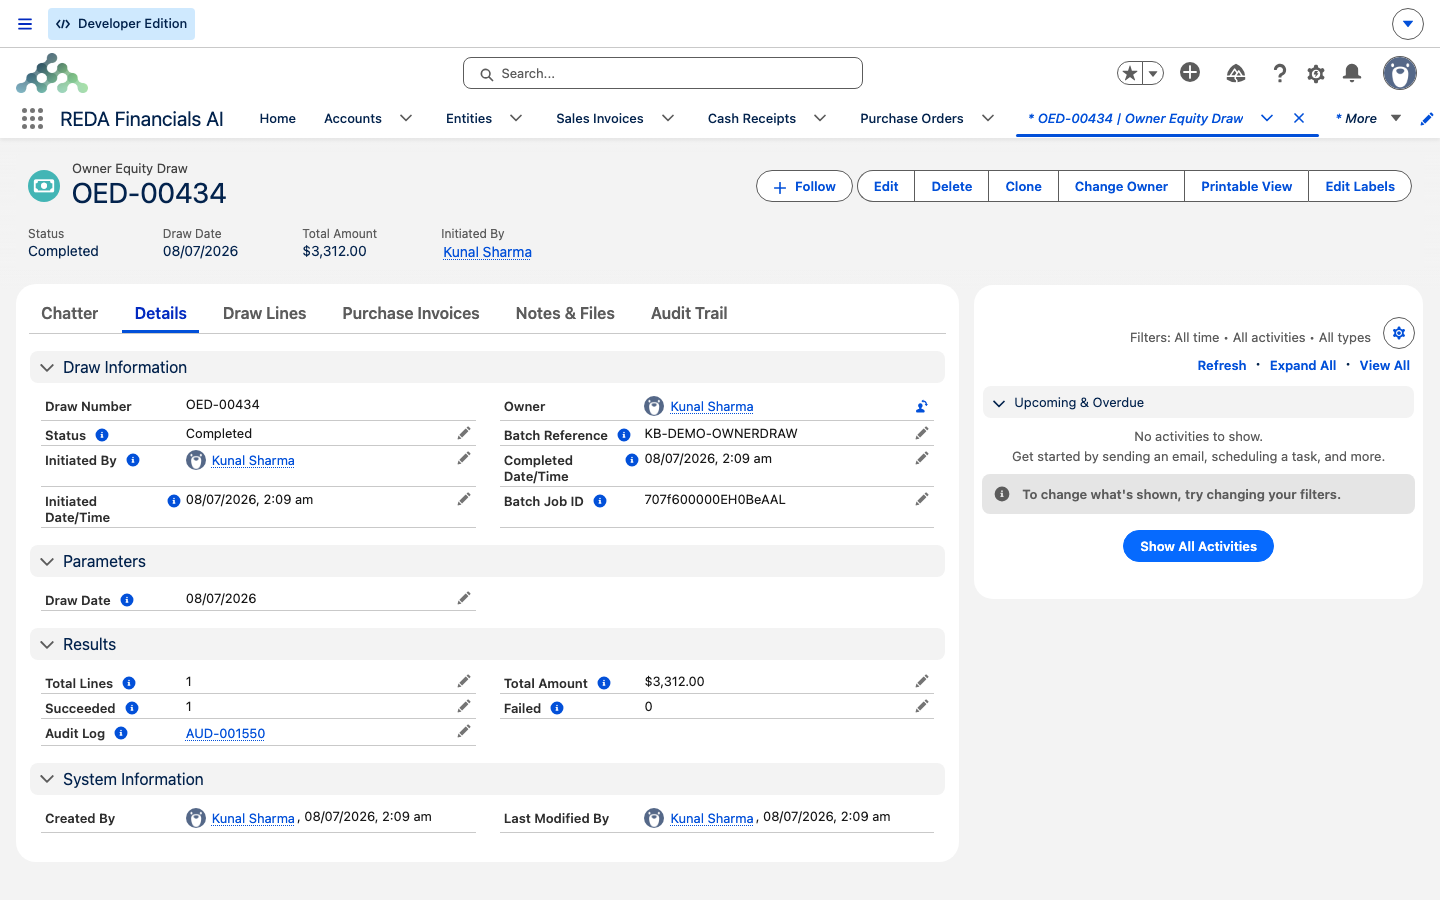Click the notifications bell icon
The image size is (1440, 900).
(x=1352, y=73)
